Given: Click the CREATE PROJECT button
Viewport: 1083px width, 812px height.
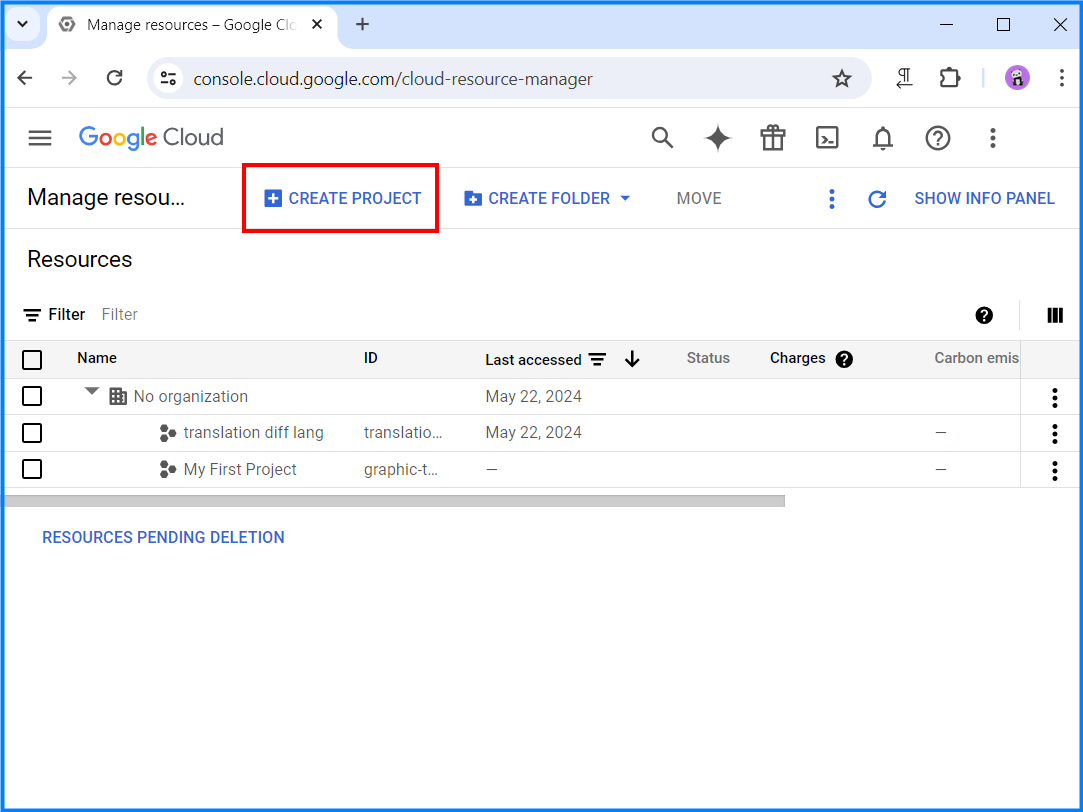Looking at the screenshot, I should click(340, 198).
